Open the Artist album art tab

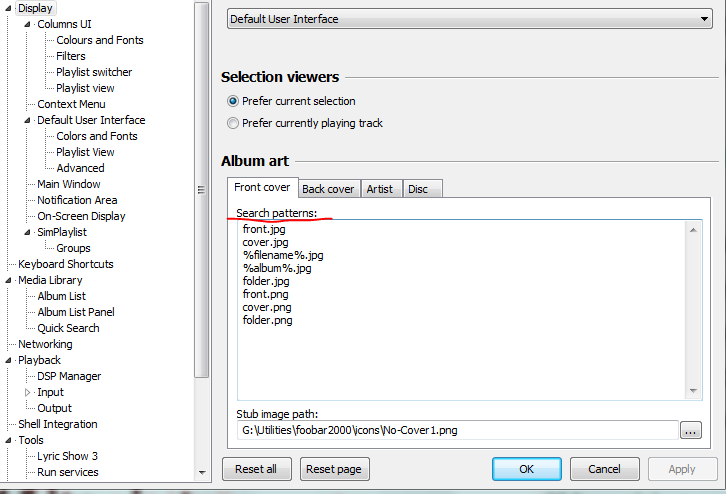(x=380, y=189)
